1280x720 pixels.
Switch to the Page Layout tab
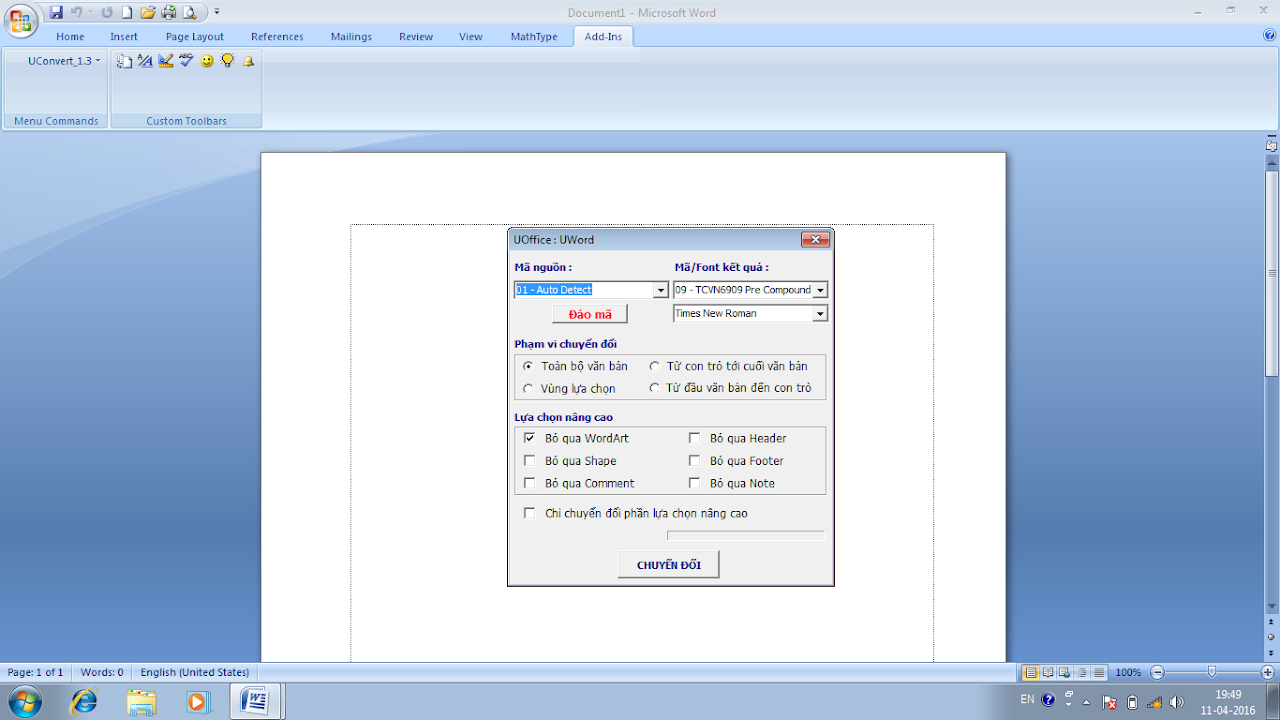pyautogui.click(x=195, y=37)
